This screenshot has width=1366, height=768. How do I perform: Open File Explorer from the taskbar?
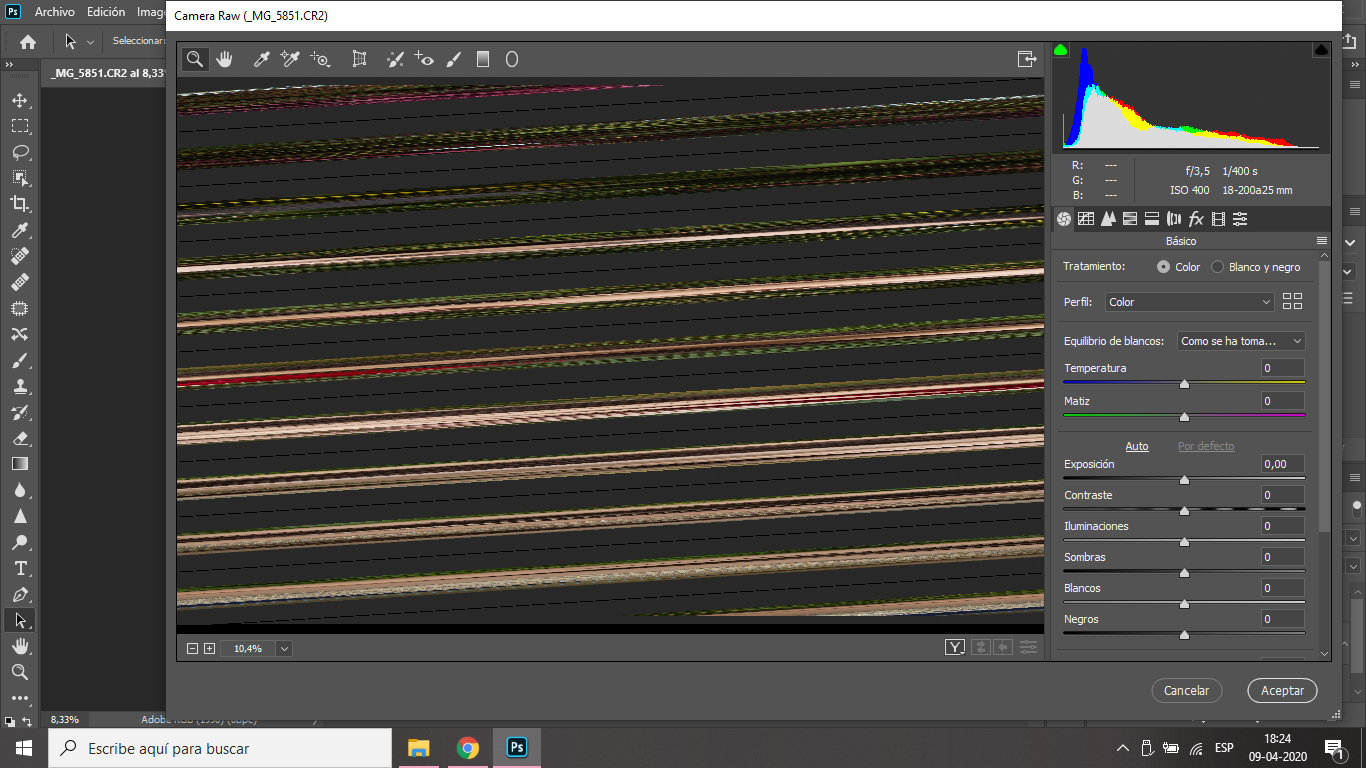coord(418,748)
